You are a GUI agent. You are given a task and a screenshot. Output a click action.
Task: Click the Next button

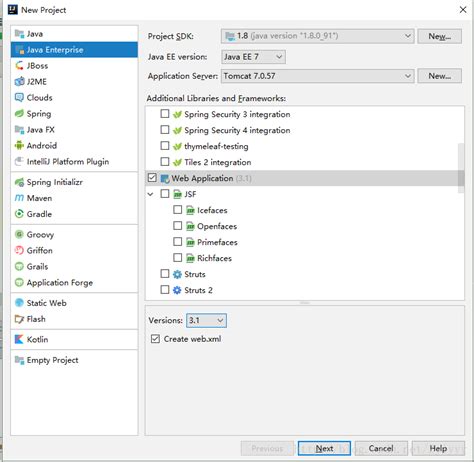click(x=324, y=449)
